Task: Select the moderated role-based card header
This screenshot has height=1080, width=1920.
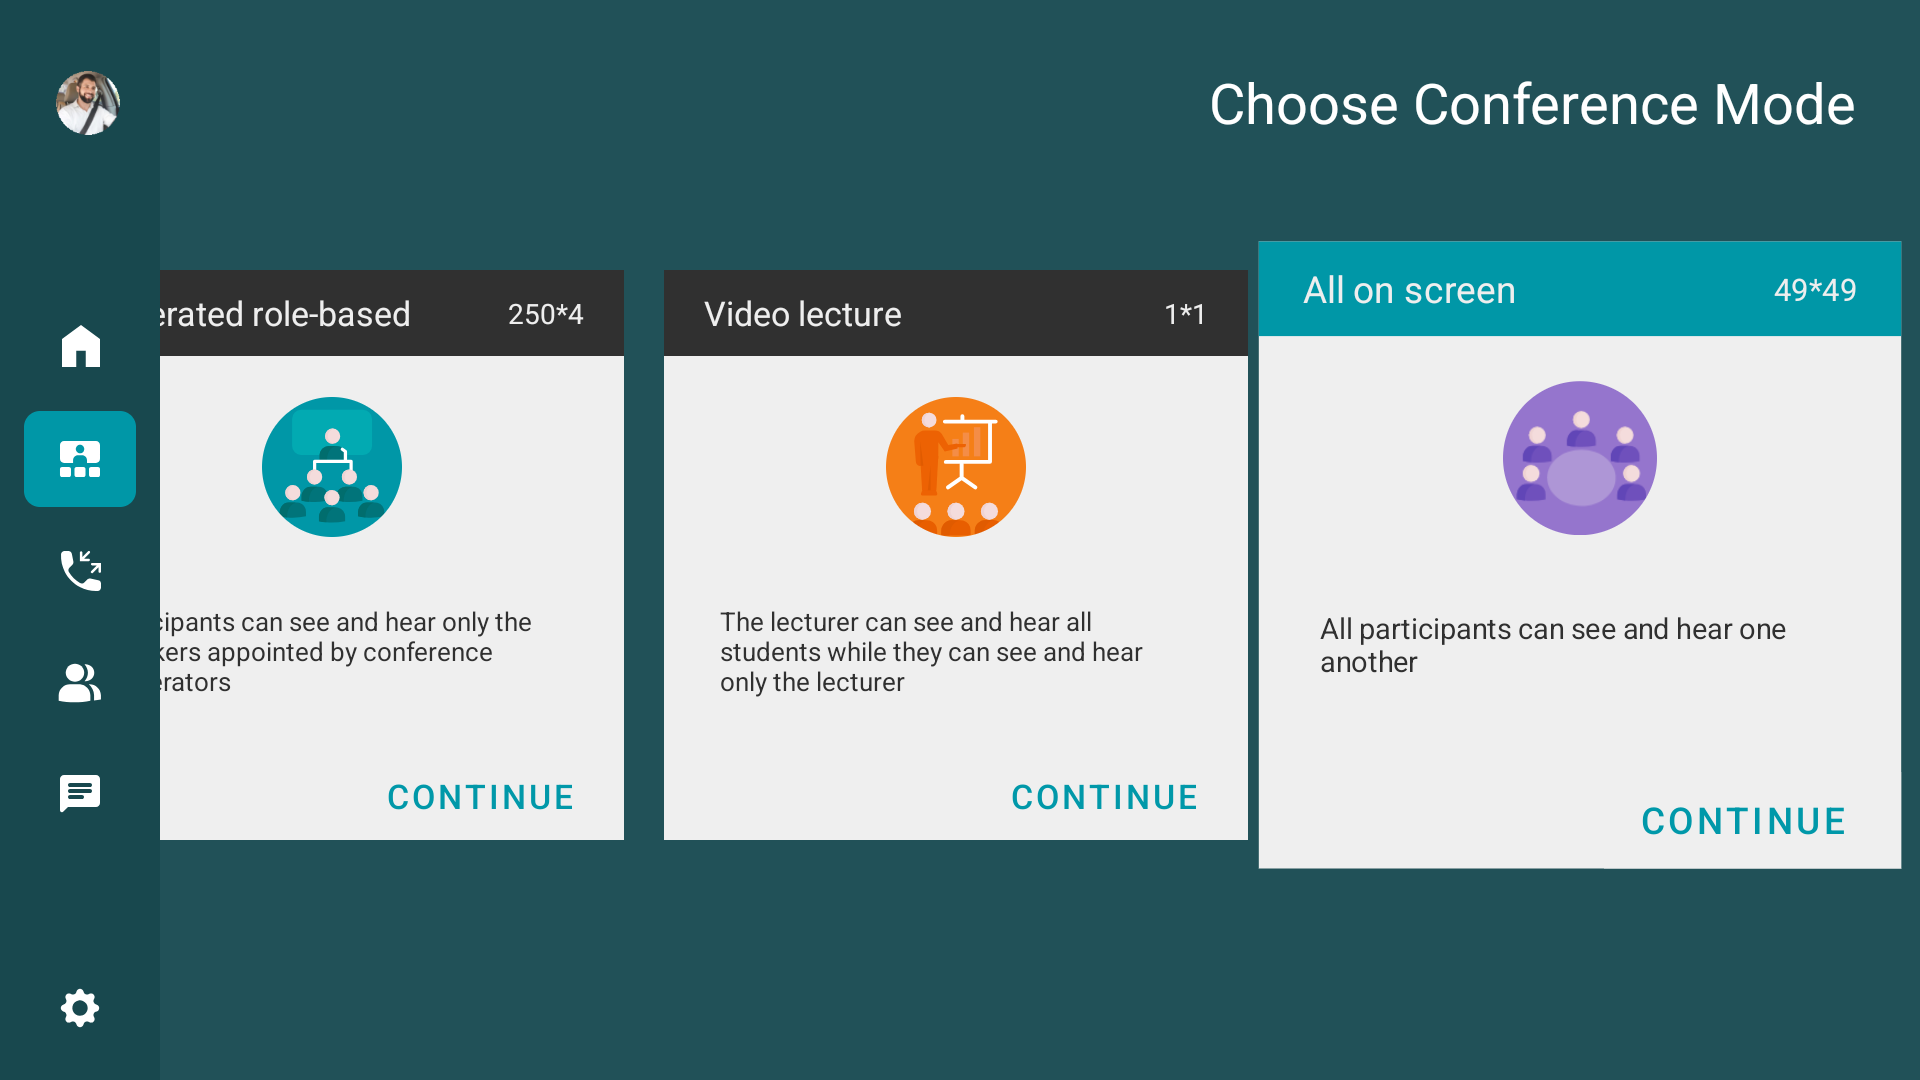Action: tap(392, 313)
